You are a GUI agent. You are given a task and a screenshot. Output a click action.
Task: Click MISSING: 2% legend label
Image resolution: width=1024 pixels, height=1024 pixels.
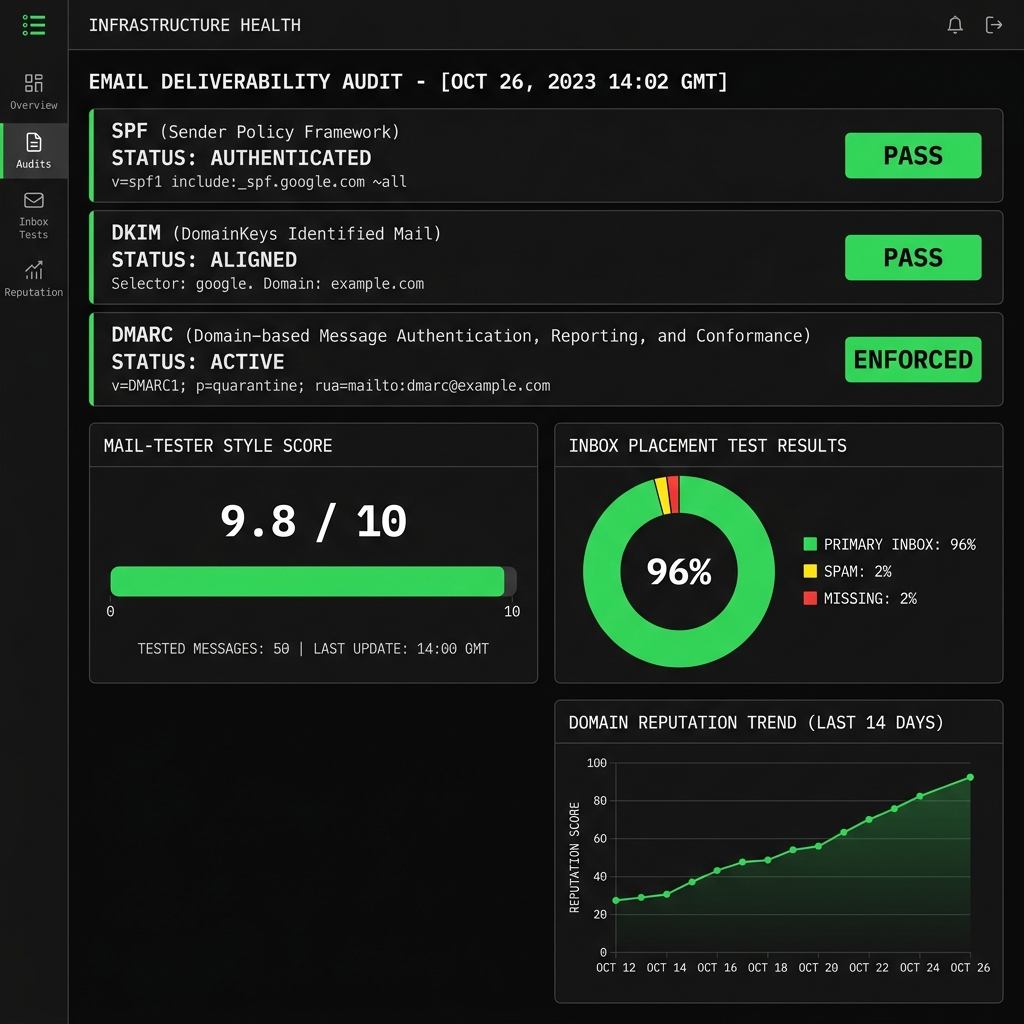click(x=870, y=598)
